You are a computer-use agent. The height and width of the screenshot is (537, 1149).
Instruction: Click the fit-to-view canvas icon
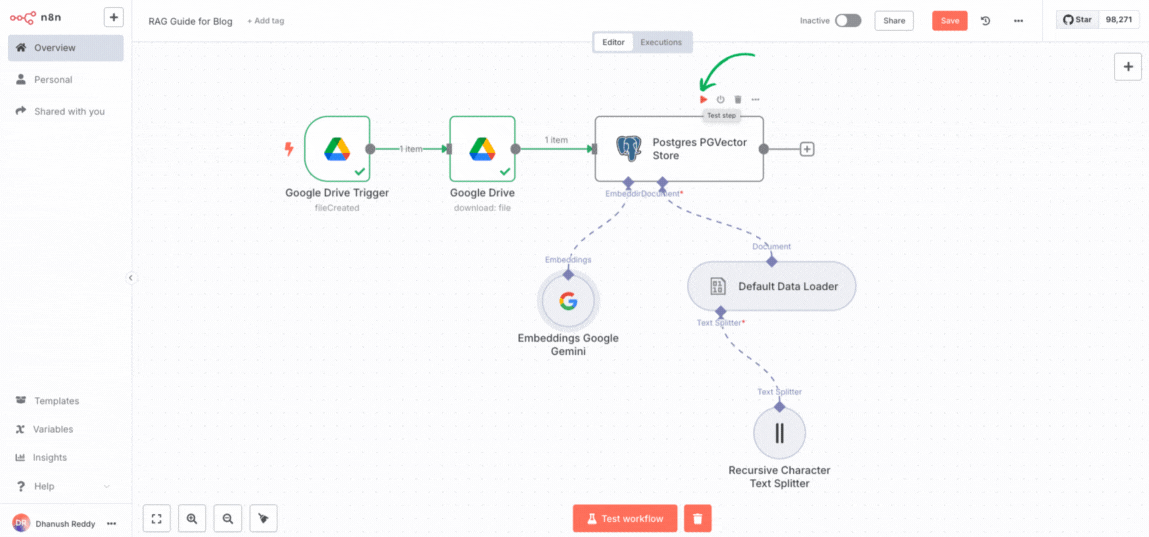[x=156, y=518]
